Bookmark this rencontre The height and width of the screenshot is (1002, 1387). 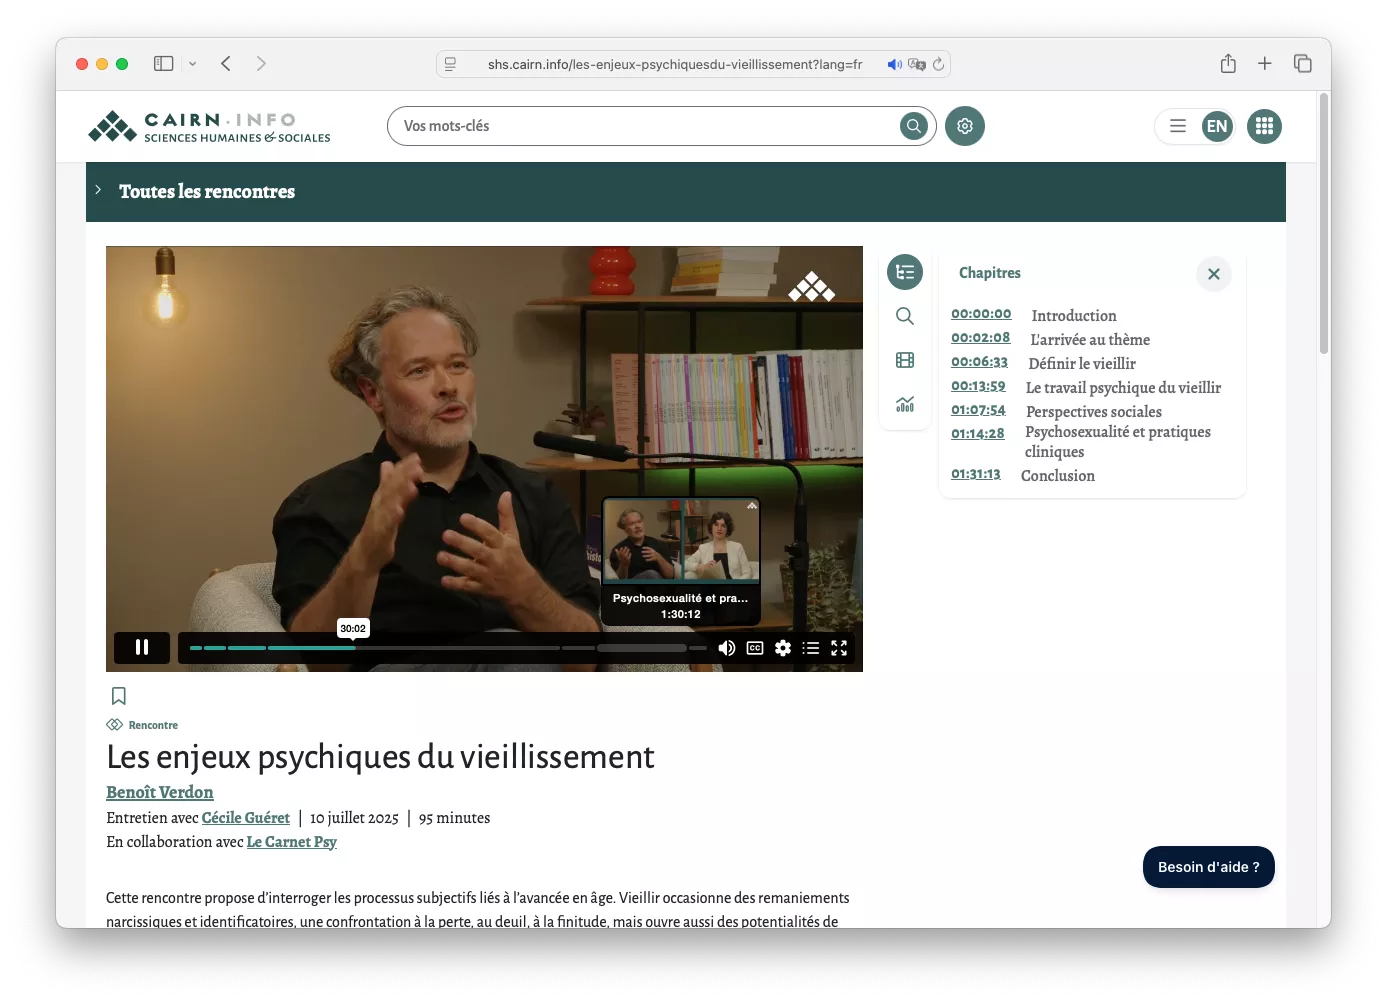coord(118,696)
